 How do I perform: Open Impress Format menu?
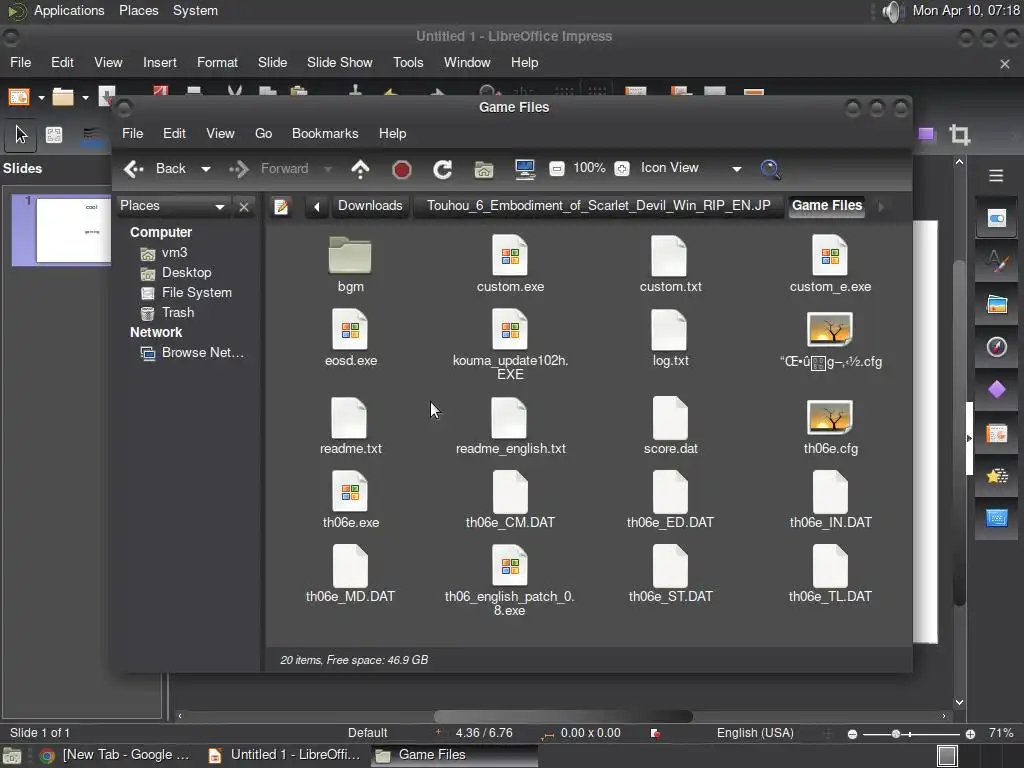click(217, 63)
